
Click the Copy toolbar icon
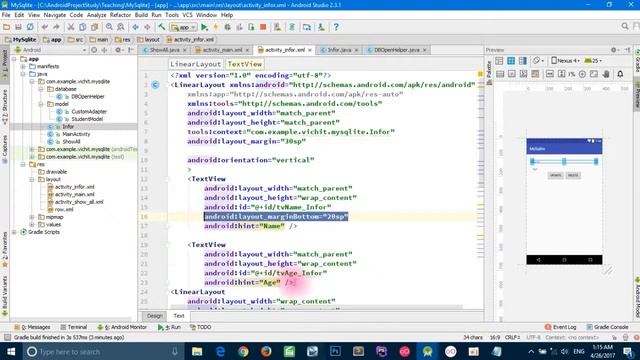click(82, 27)
